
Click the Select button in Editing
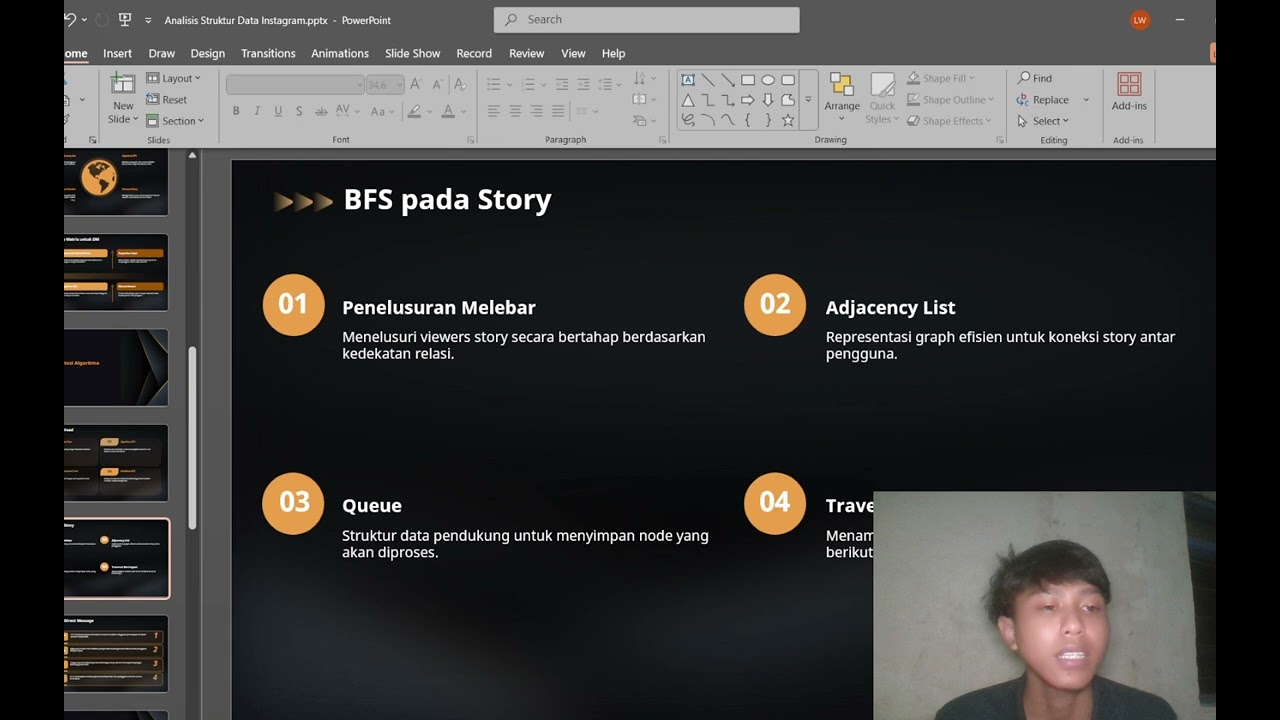(x=1043, y=121)
